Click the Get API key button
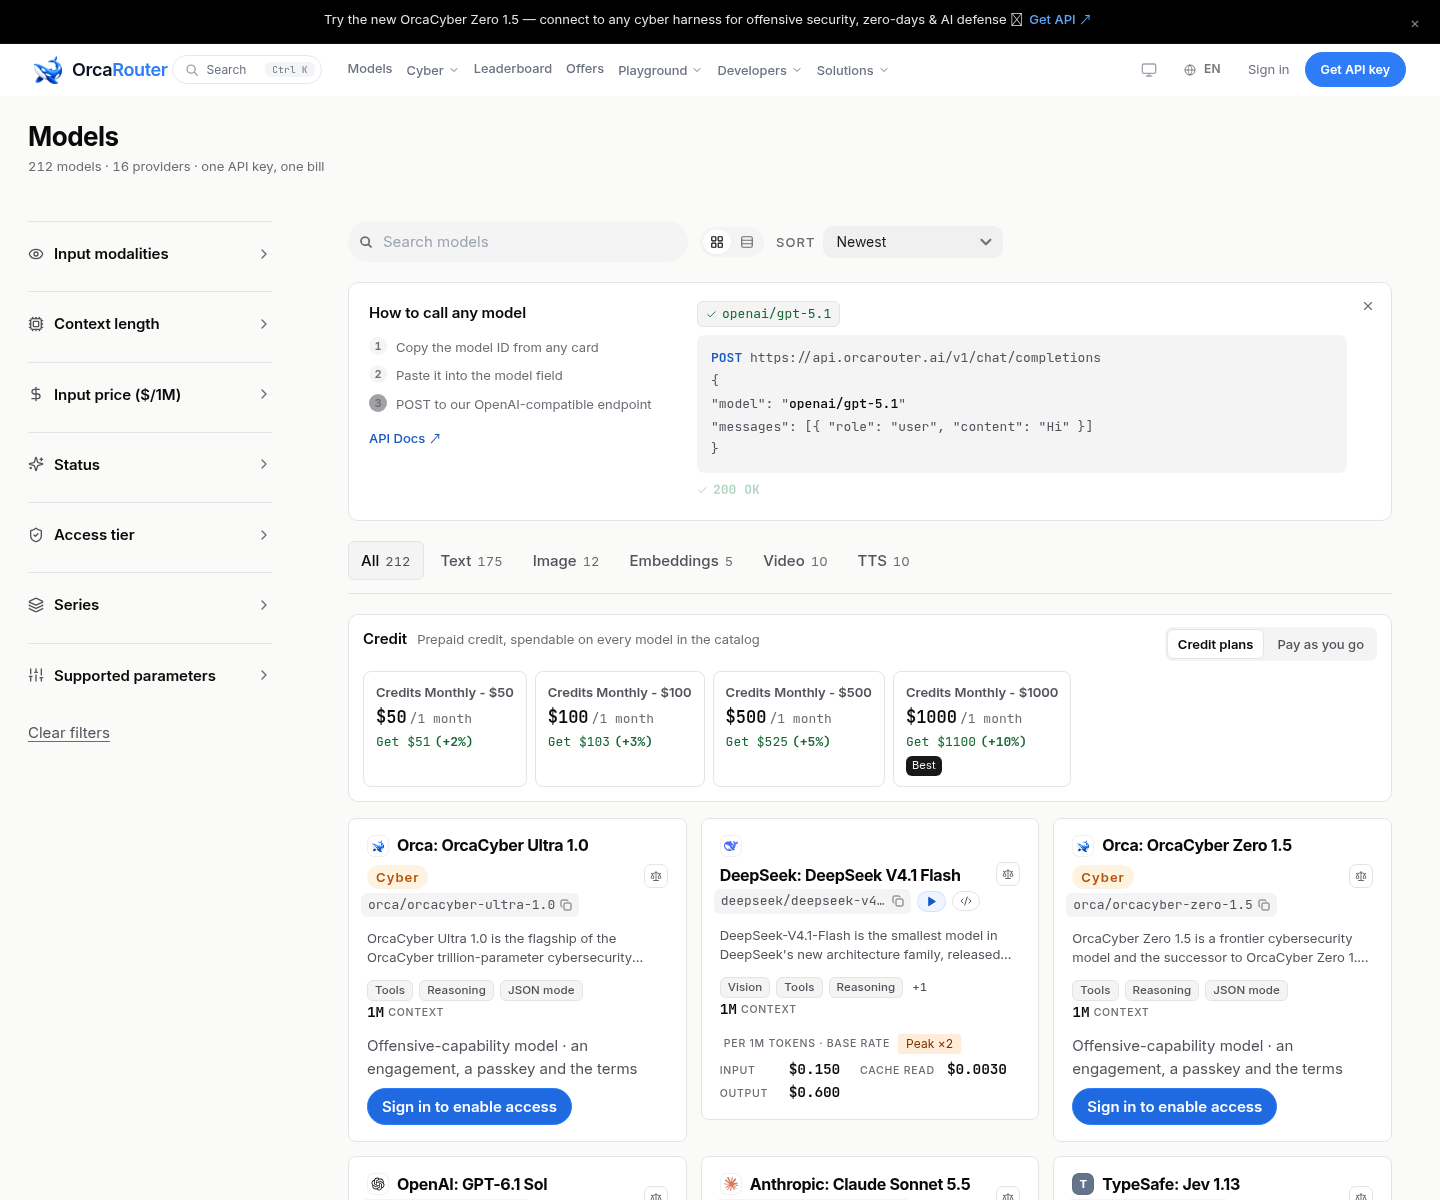 click(1355, 70)
